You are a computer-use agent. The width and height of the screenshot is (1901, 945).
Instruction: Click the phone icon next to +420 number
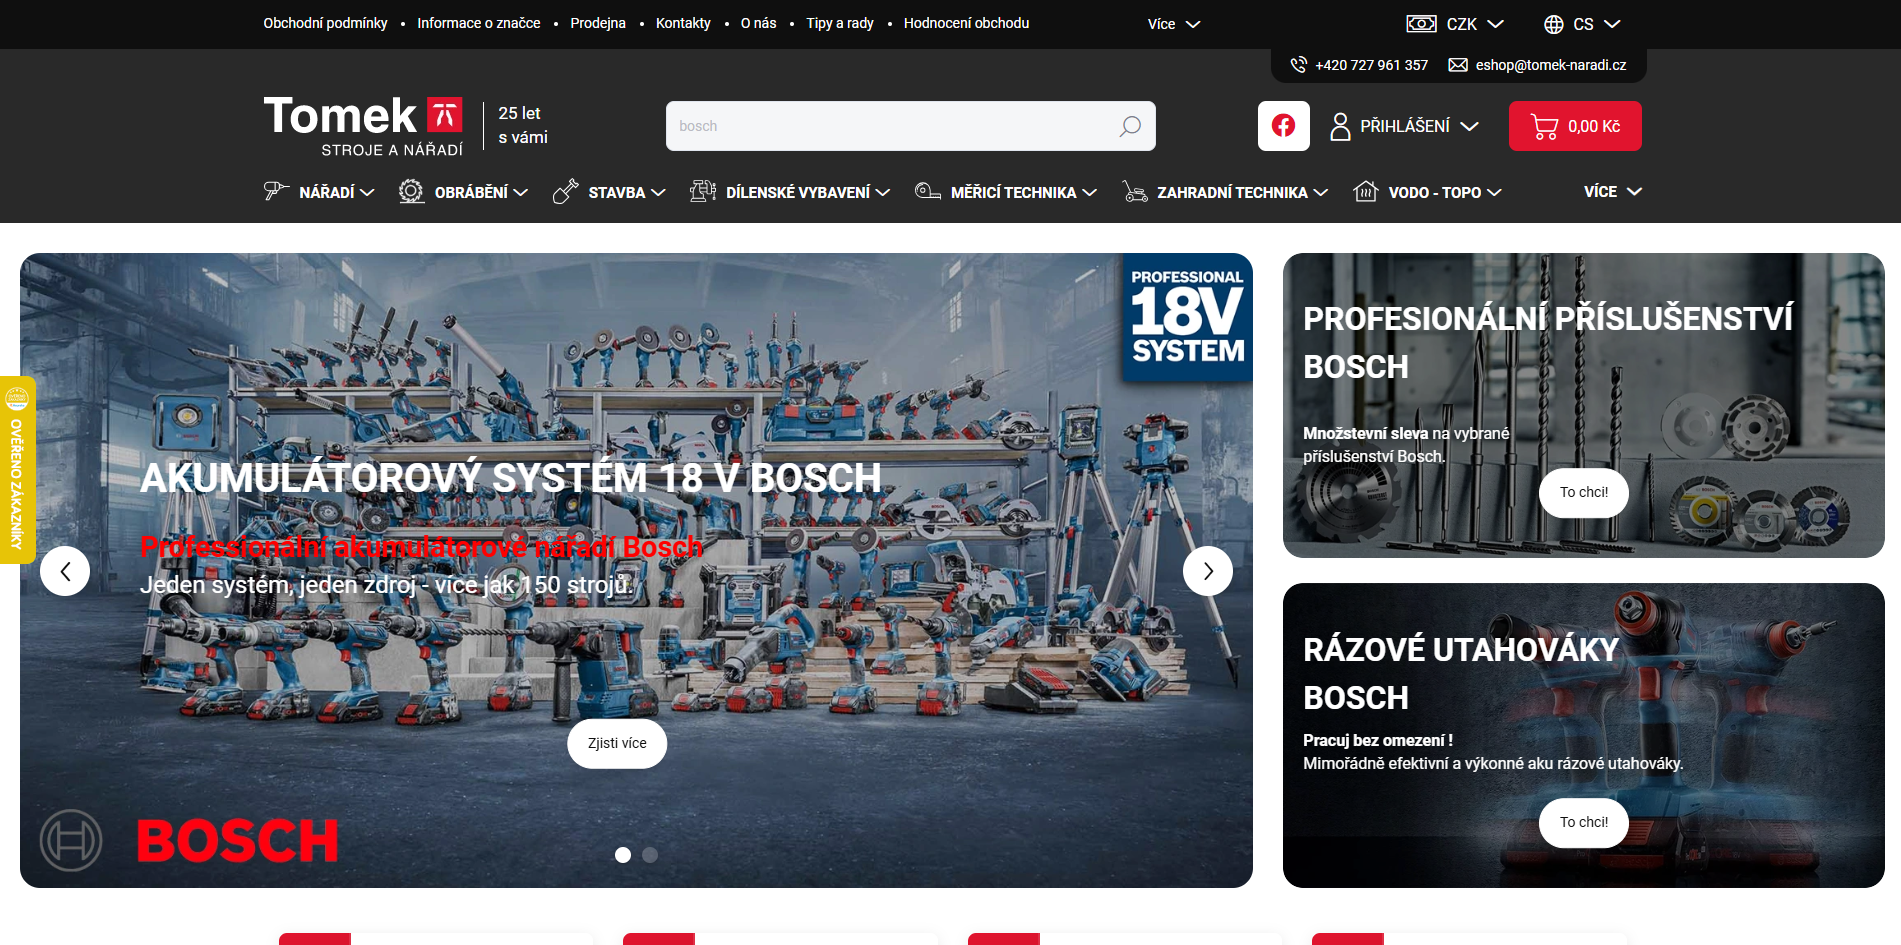[x=1299, y=65]
